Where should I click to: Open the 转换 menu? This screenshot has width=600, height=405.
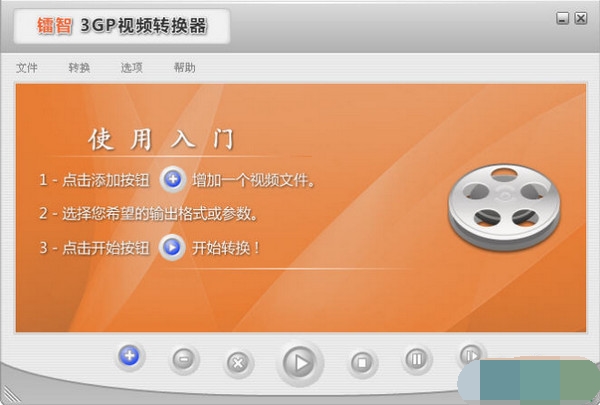click(79, 68)
